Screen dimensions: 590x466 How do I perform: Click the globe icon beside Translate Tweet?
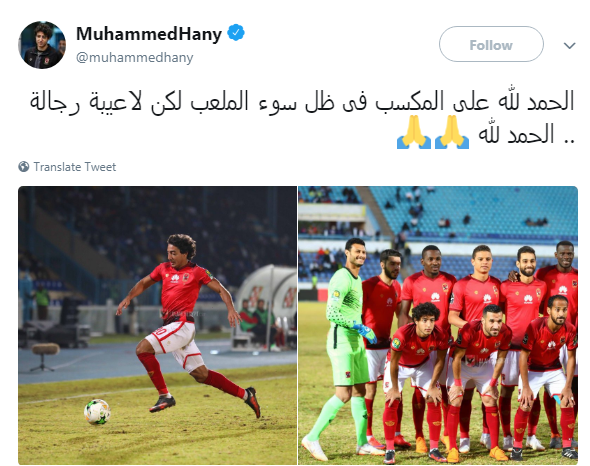click(x=24, y=166)
